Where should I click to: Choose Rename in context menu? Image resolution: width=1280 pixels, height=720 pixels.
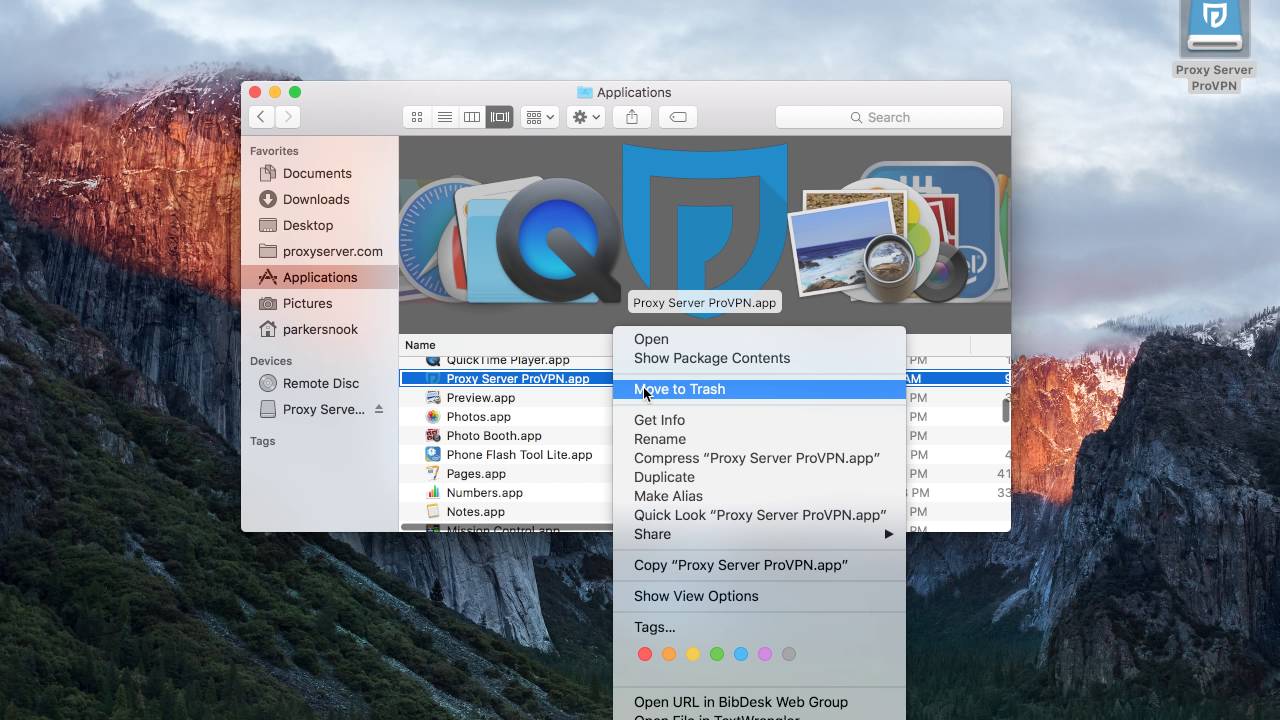[759, 439]
